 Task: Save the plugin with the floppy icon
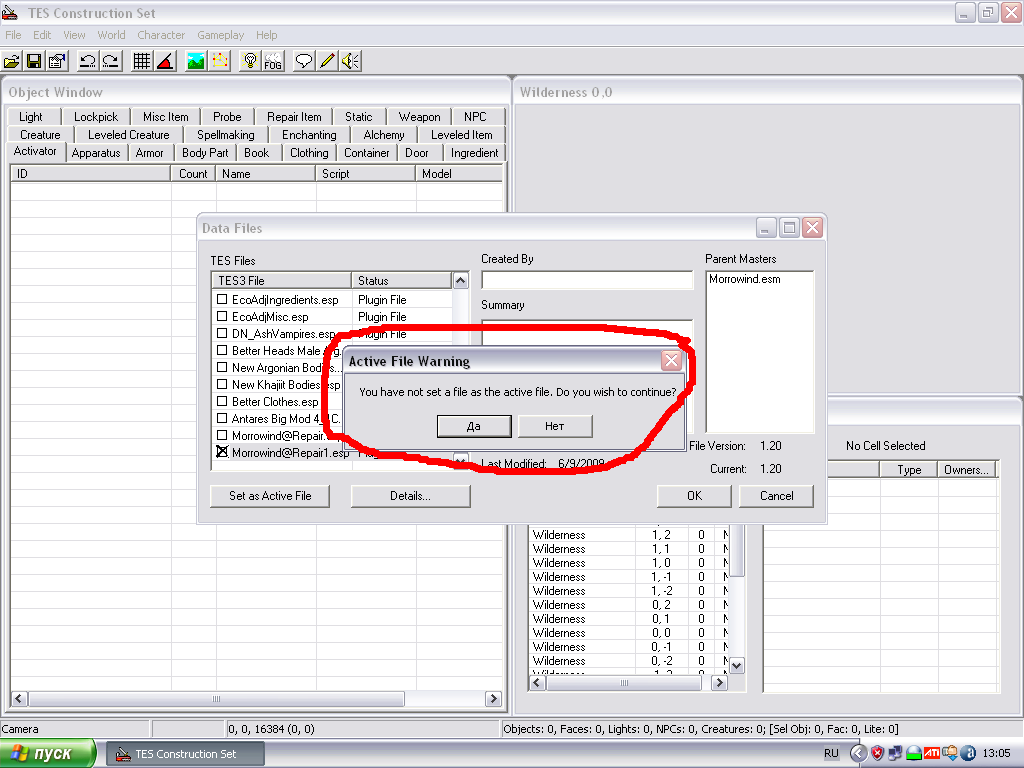click(x=34, y=61)
